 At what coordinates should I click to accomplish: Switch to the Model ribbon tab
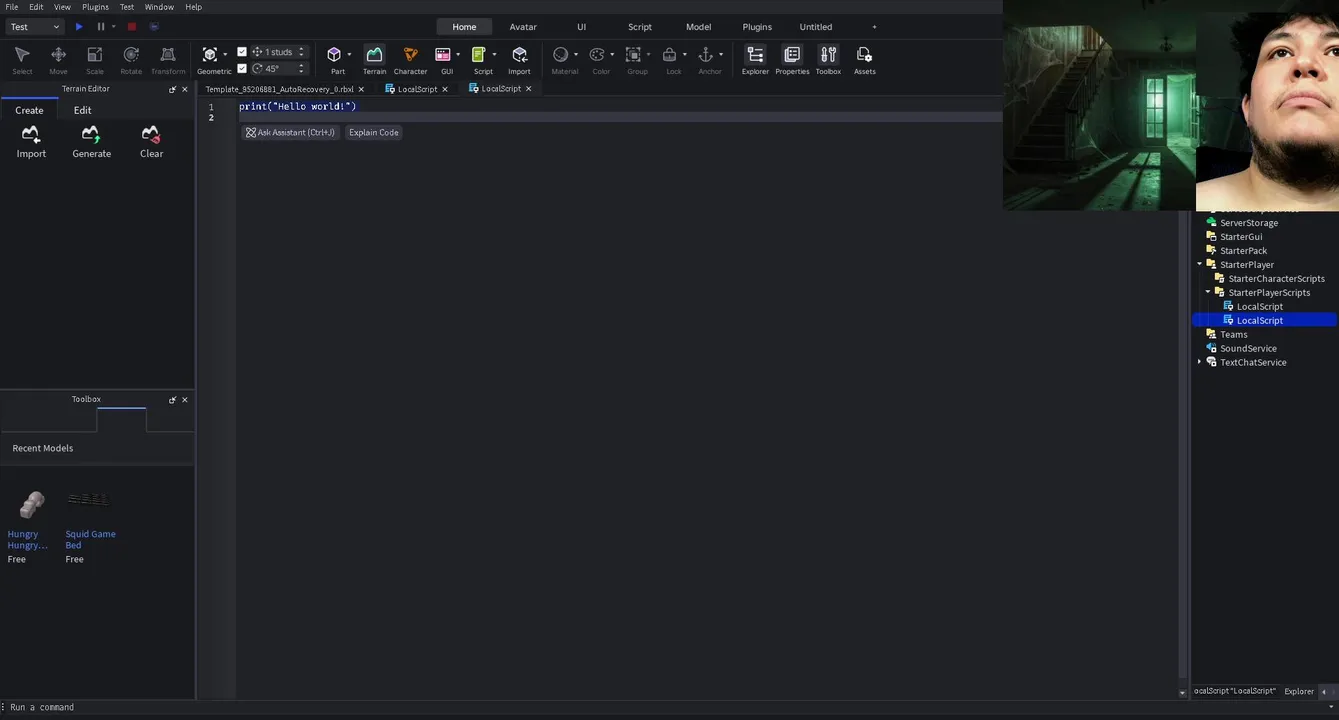click(x=698, y=27)
